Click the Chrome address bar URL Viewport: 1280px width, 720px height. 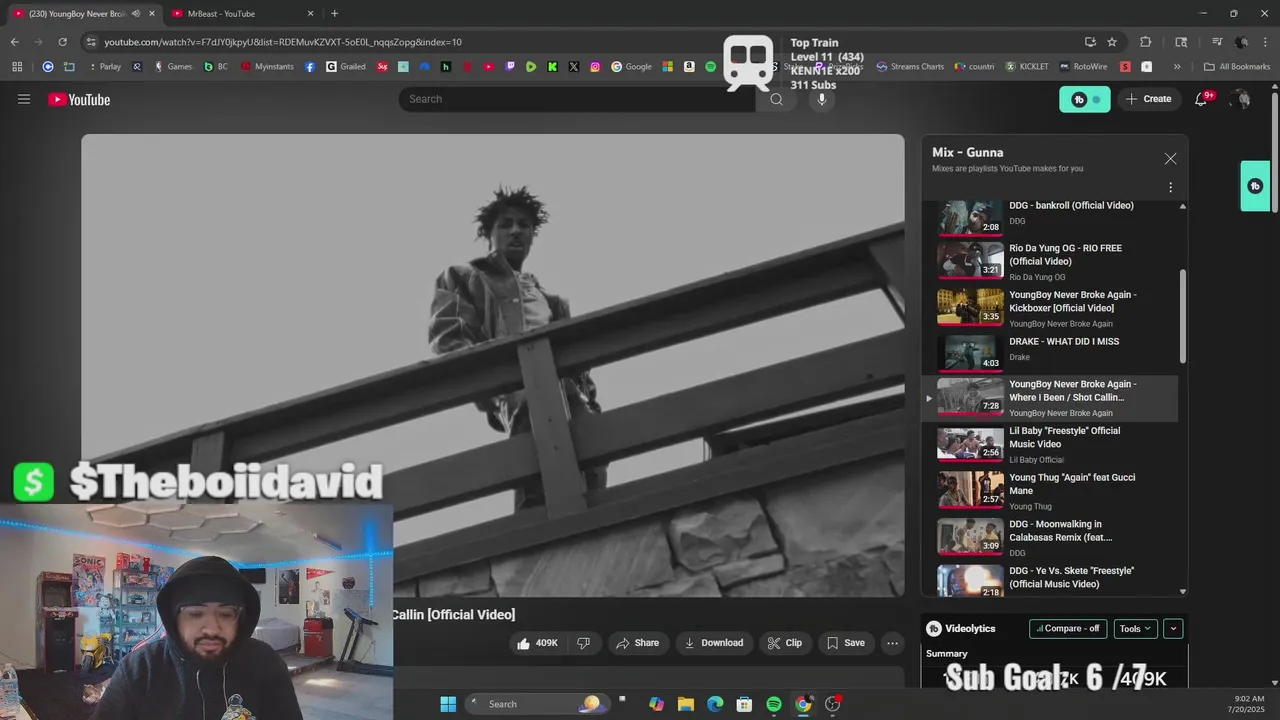click(283, 42)
